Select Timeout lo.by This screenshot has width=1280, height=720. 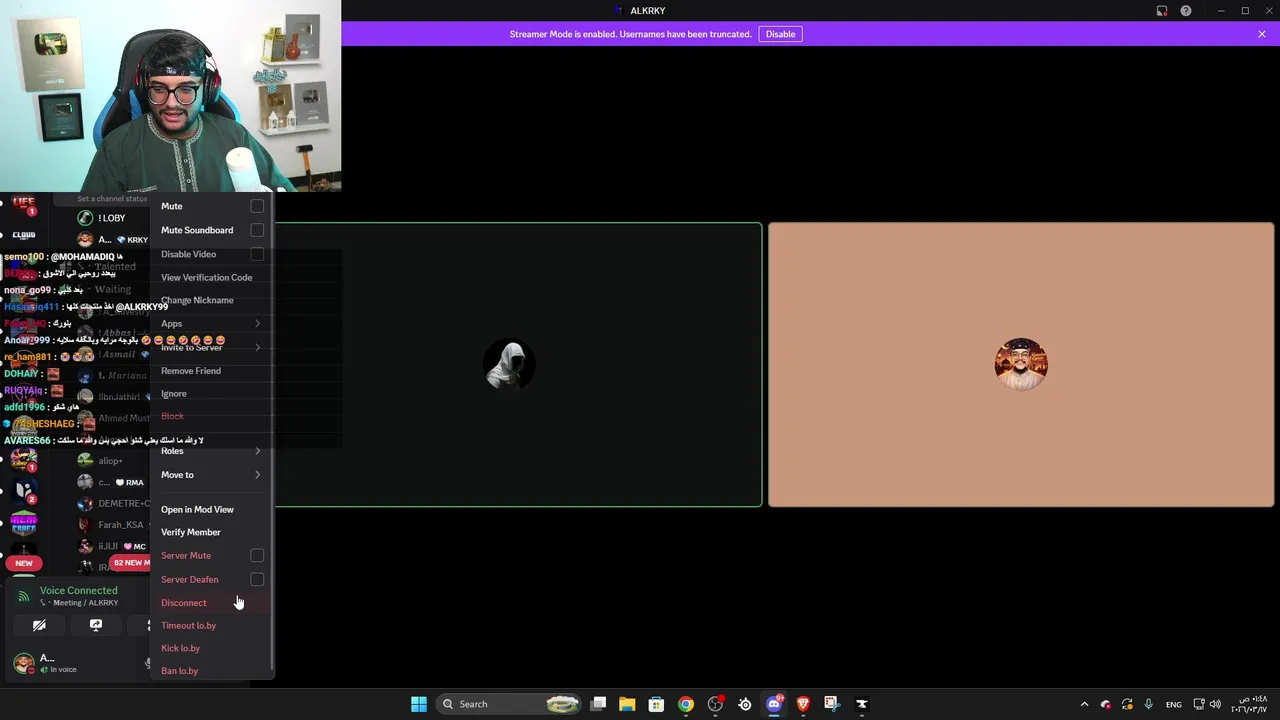(x=211, y=626)
